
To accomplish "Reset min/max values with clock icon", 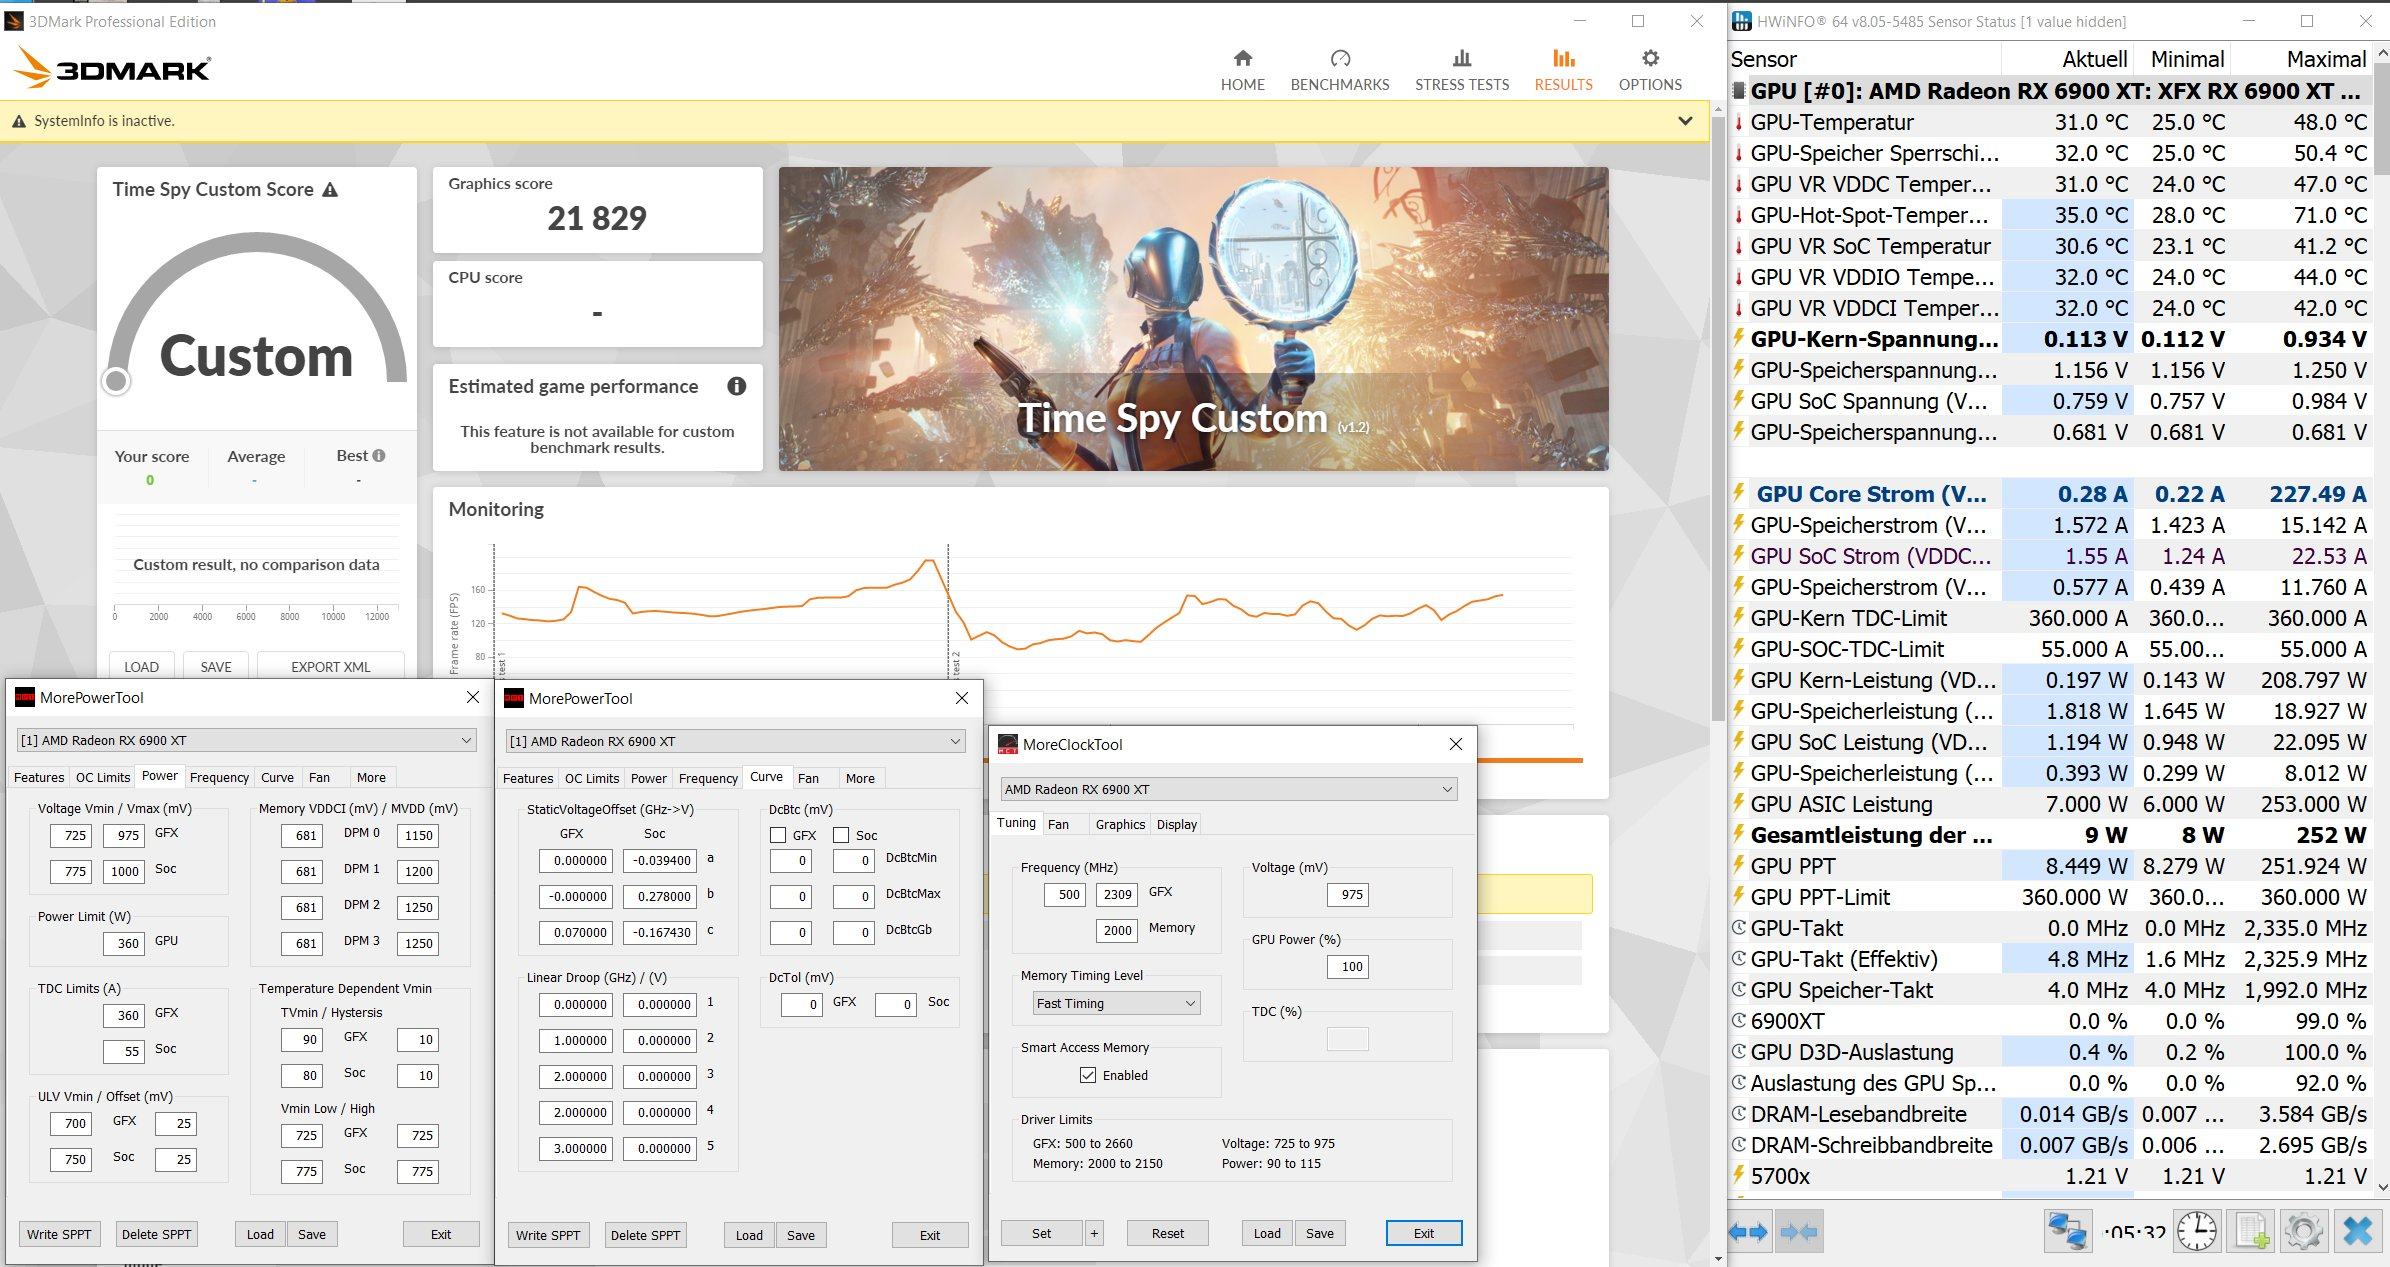I will click(x=2196, y=1231).
